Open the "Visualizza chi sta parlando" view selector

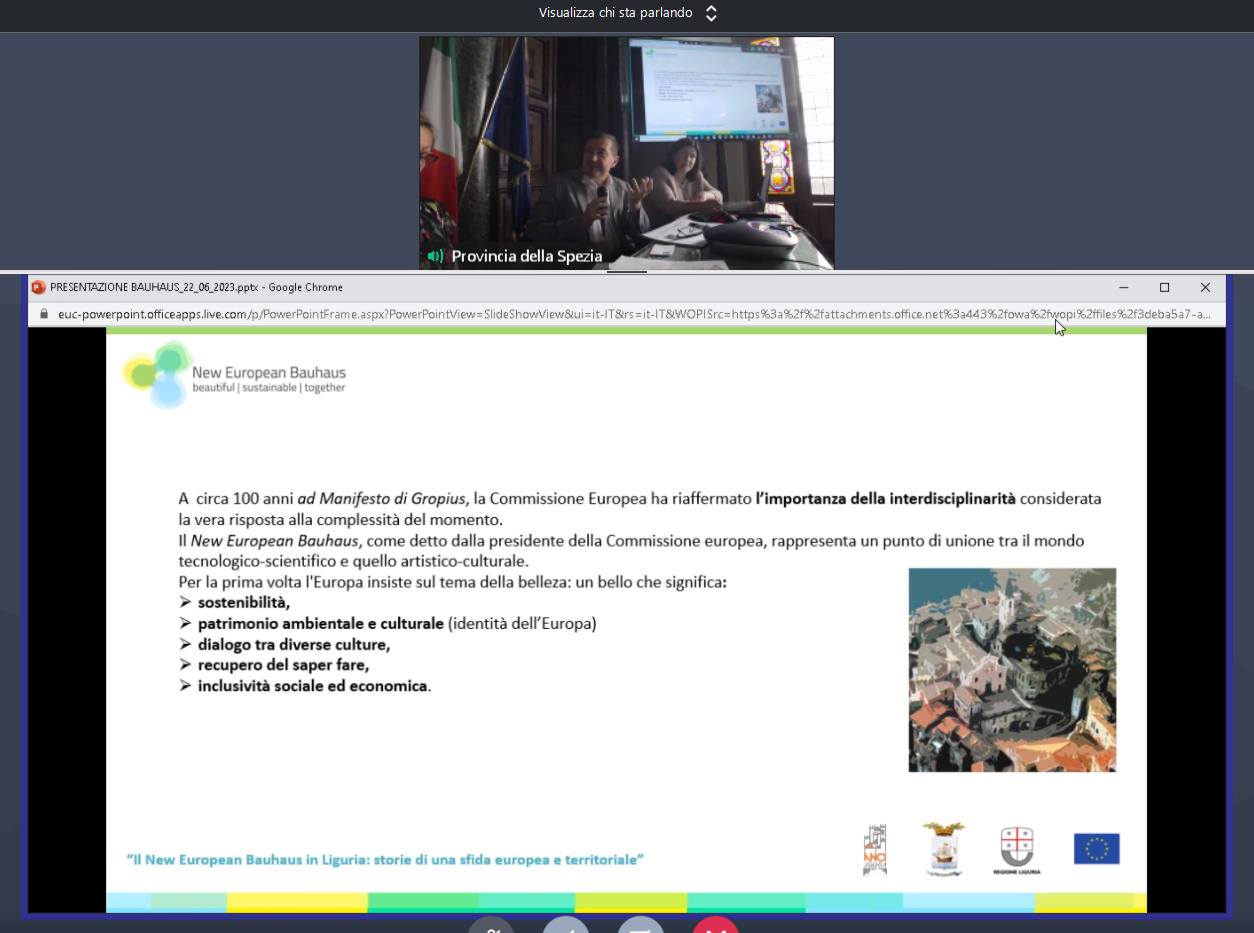tap(628, 13)
